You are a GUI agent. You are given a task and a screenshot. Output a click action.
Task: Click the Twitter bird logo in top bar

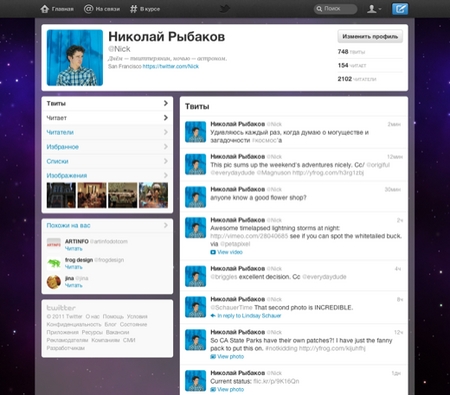225,8
